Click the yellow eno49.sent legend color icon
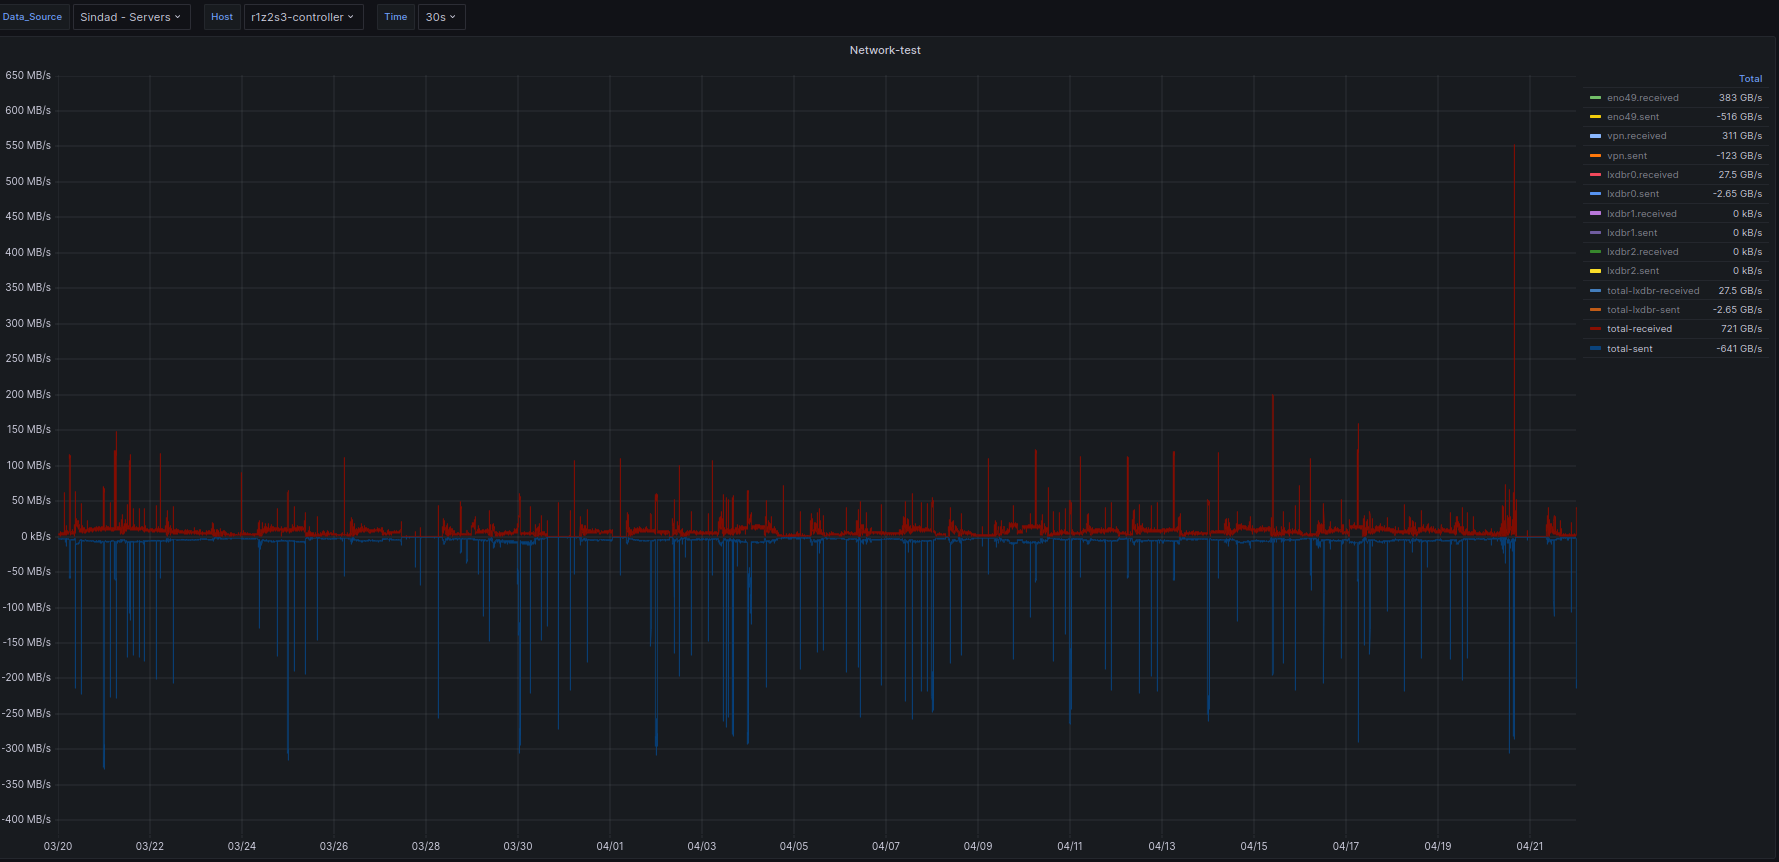Viewport: 1779px width, 862px height. tap(1595, 117)
